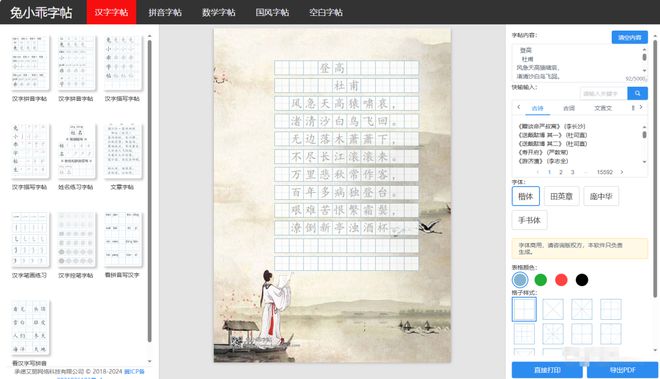Click the content textarea scroll-down arrow

pyautogui.click(x=644, y=71)
